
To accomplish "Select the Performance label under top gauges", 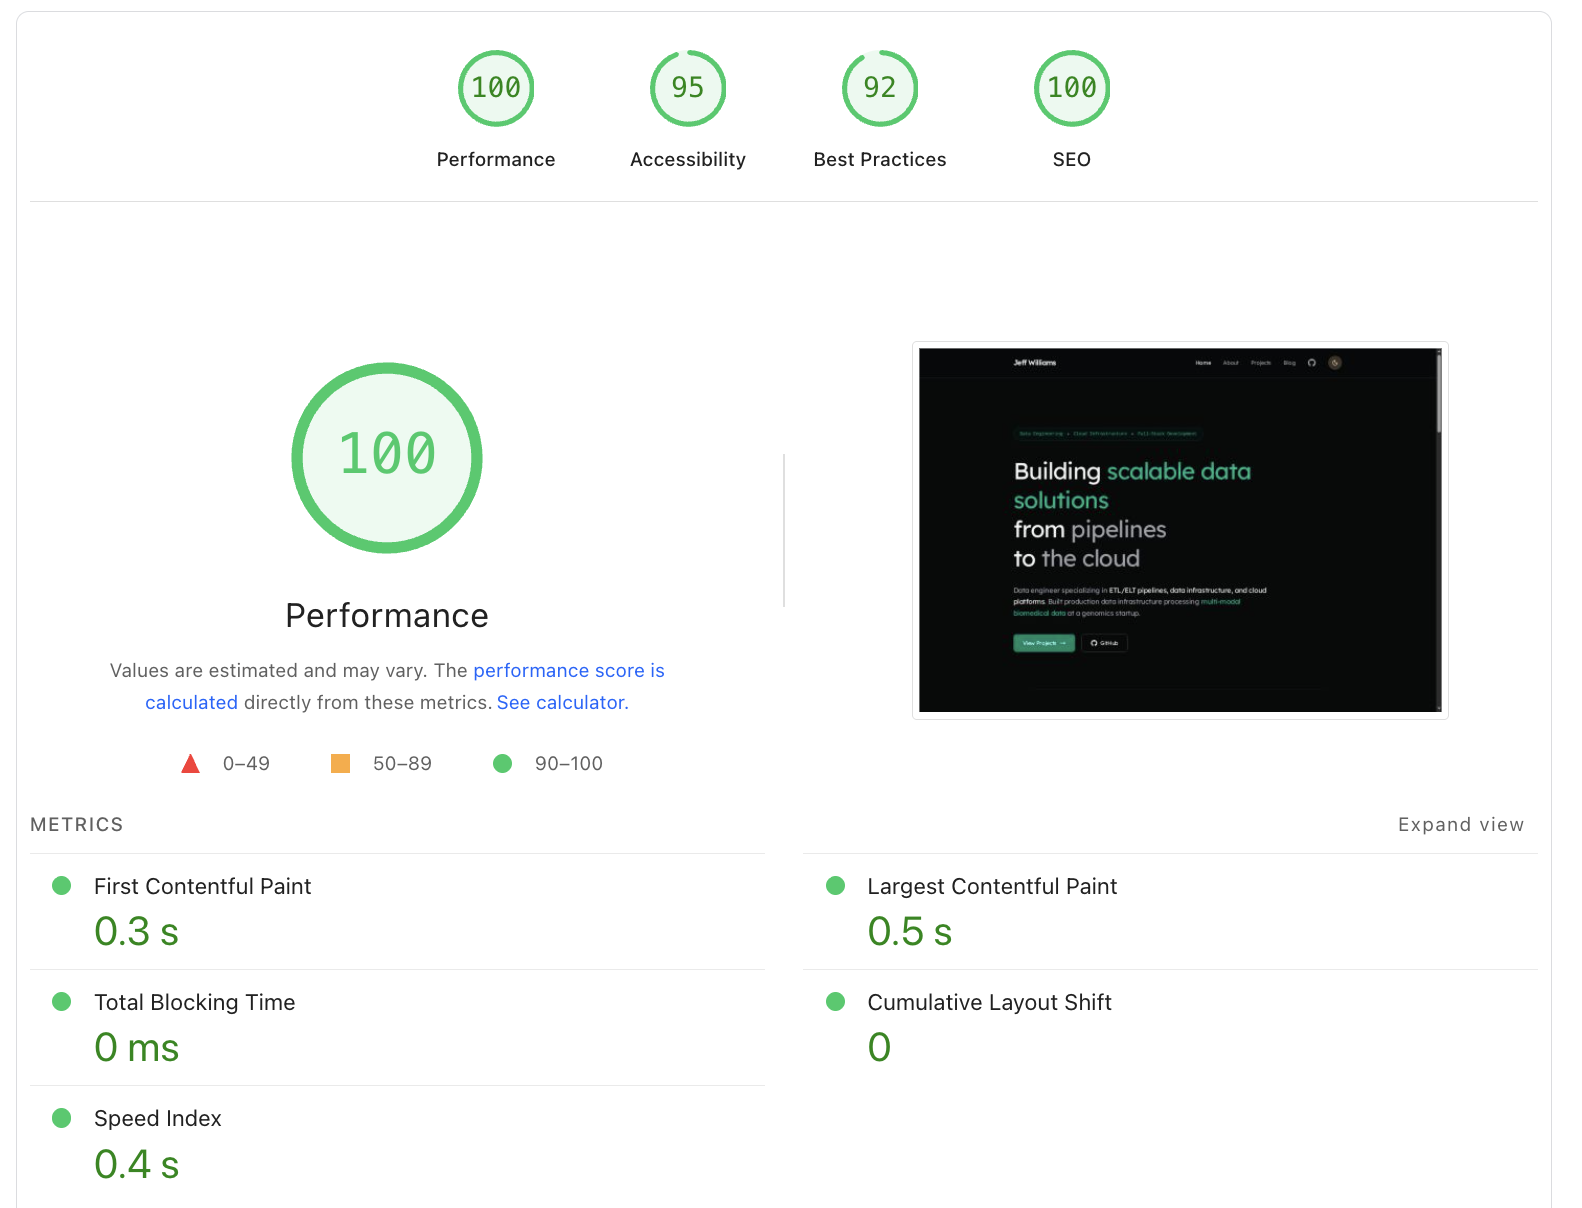I will pyautogui.click(x=496, y=160).
